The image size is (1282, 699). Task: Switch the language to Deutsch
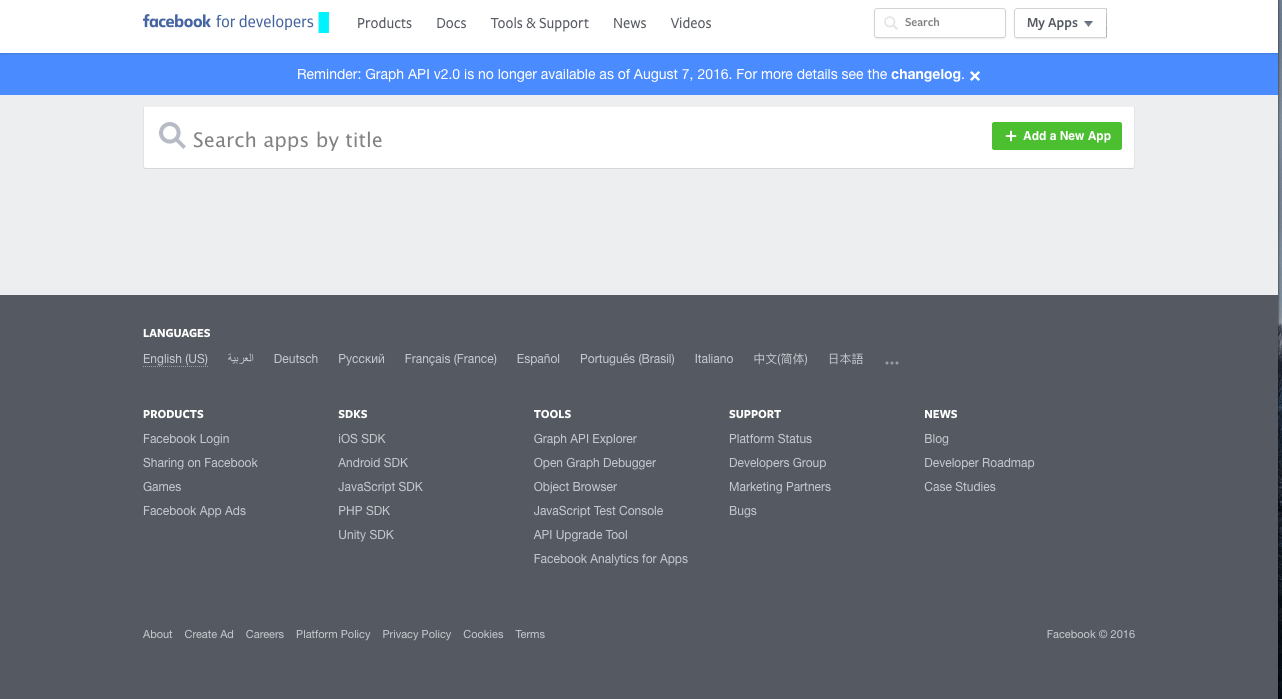295,358
